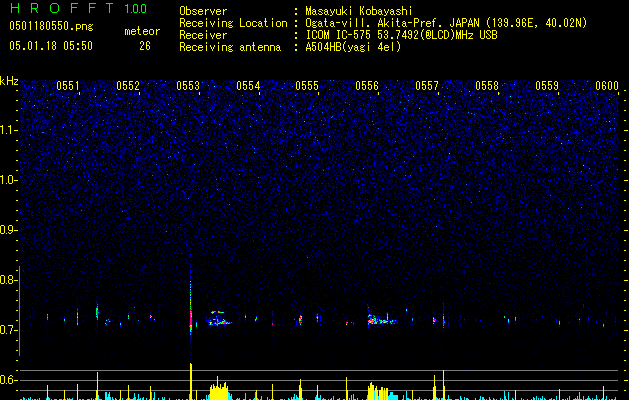Click the HROFFT 1.0.0 title text
This screenshot has width=629, height=400.
tap(78, 8)
